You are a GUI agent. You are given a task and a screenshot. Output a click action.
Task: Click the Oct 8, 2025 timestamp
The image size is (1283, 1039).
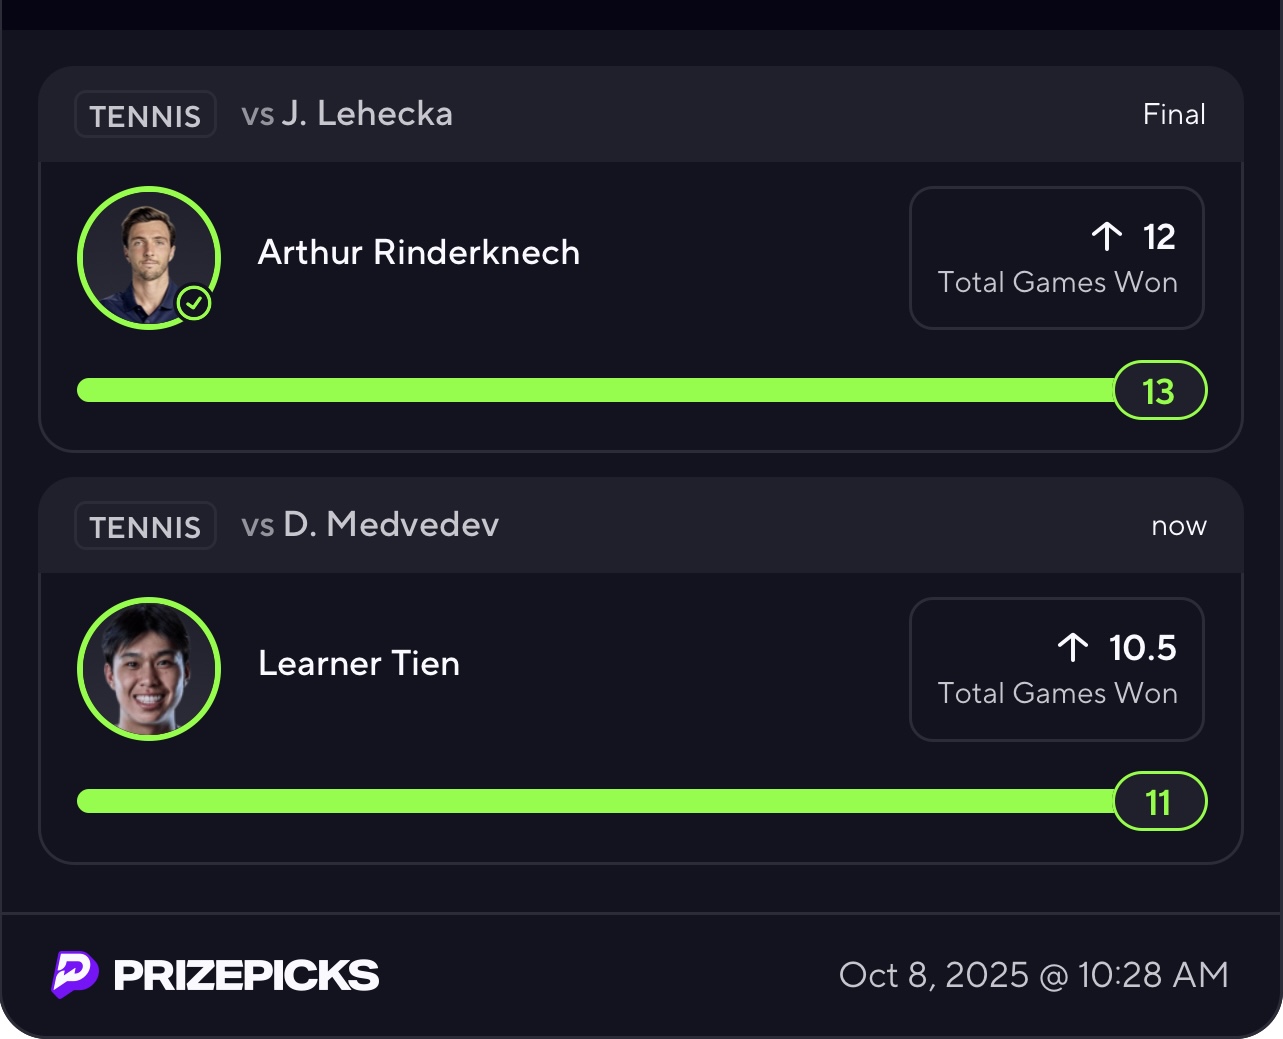[1033, 975]
